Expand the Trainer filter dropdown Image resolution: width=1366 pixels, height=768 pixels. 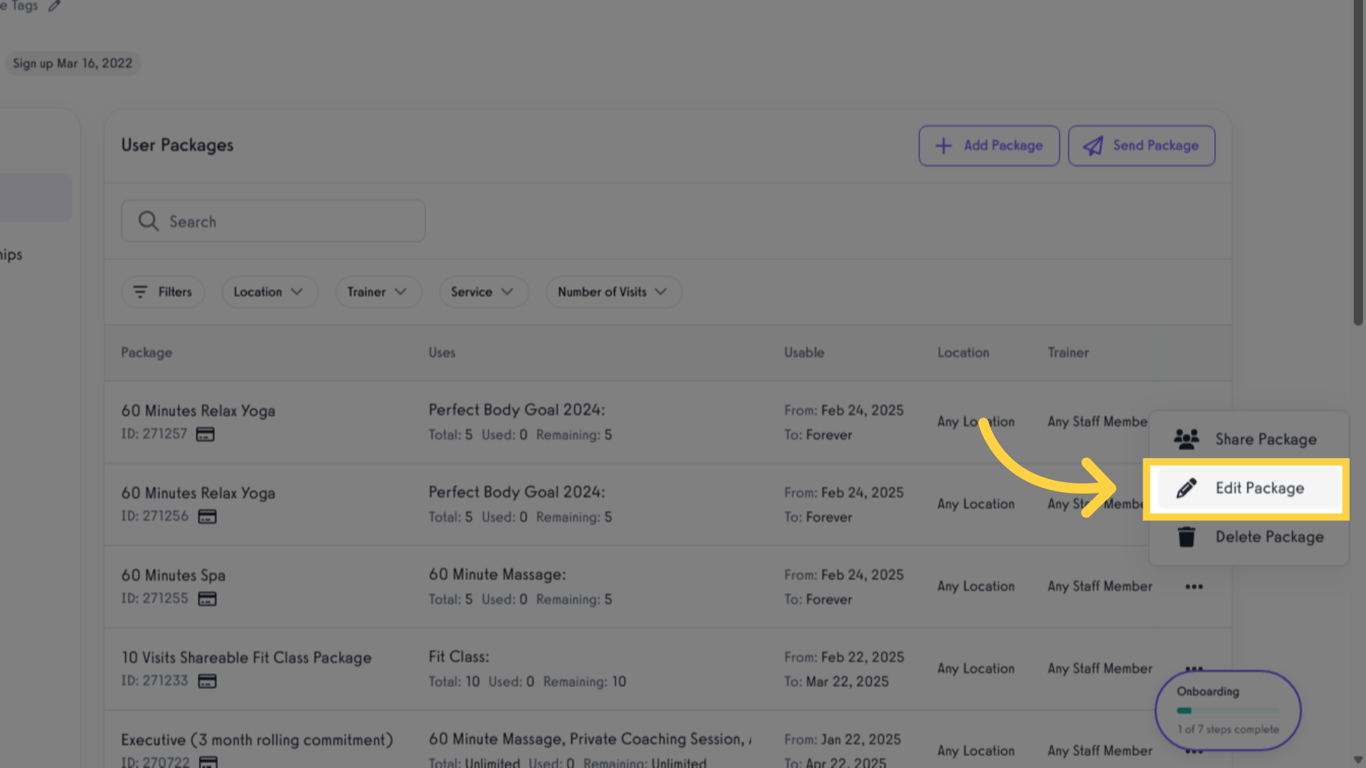click(x=377, y=292)
